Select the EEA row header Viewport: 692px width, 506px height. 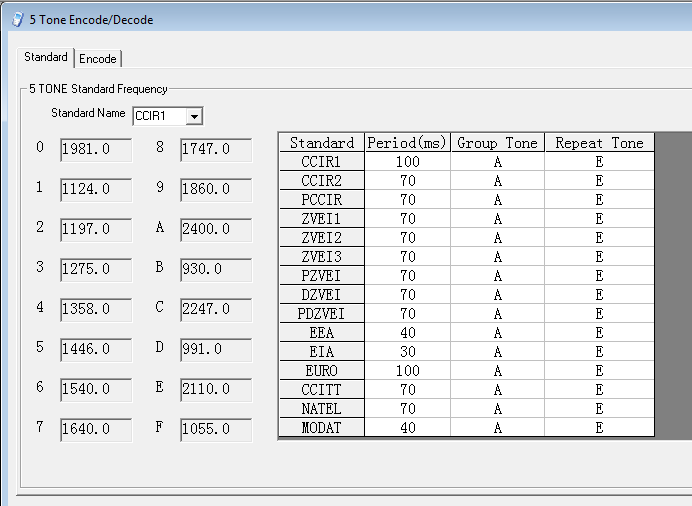[322, 332]
